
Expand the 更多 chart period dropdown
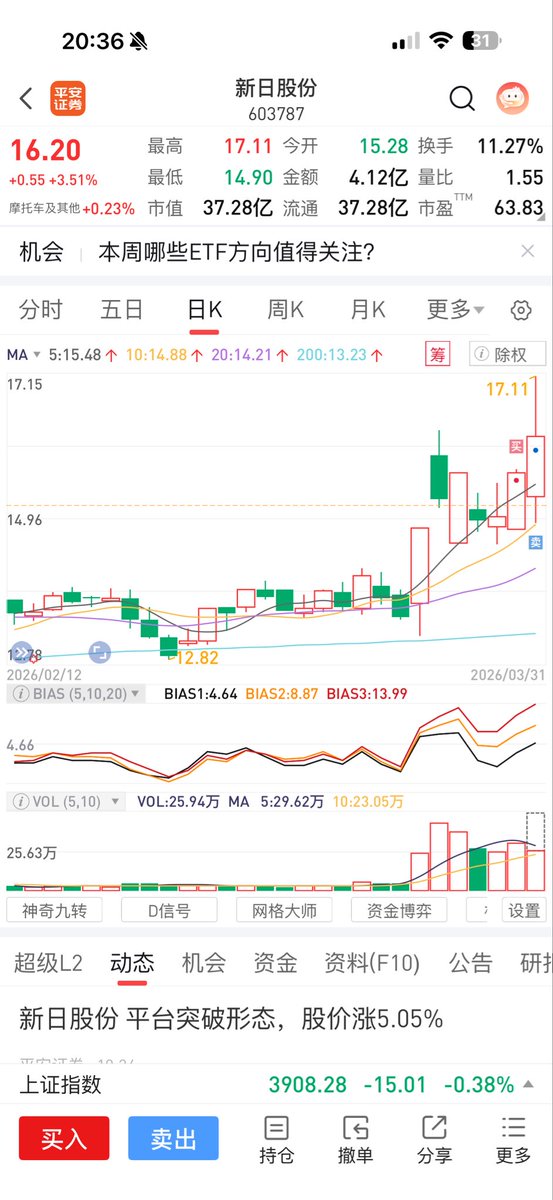pyautogui.click(x=455, y=310)
